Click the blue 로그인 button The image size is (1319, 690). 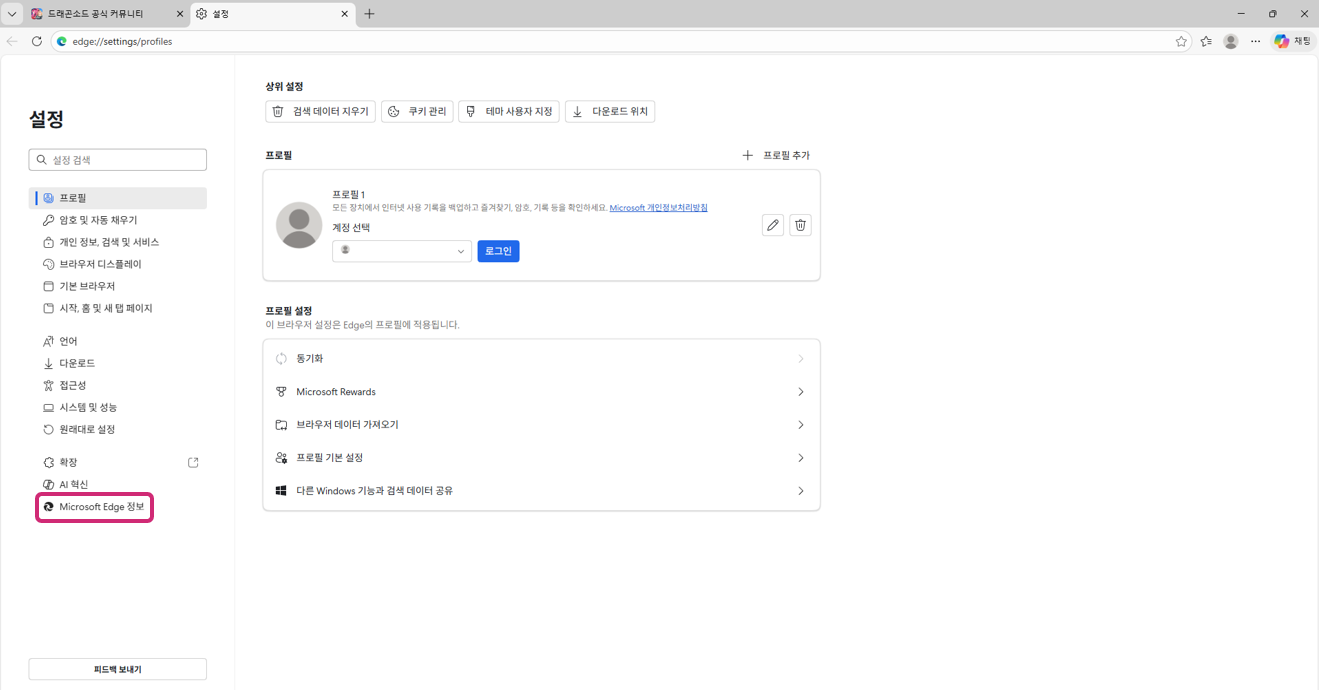[498, 251]
